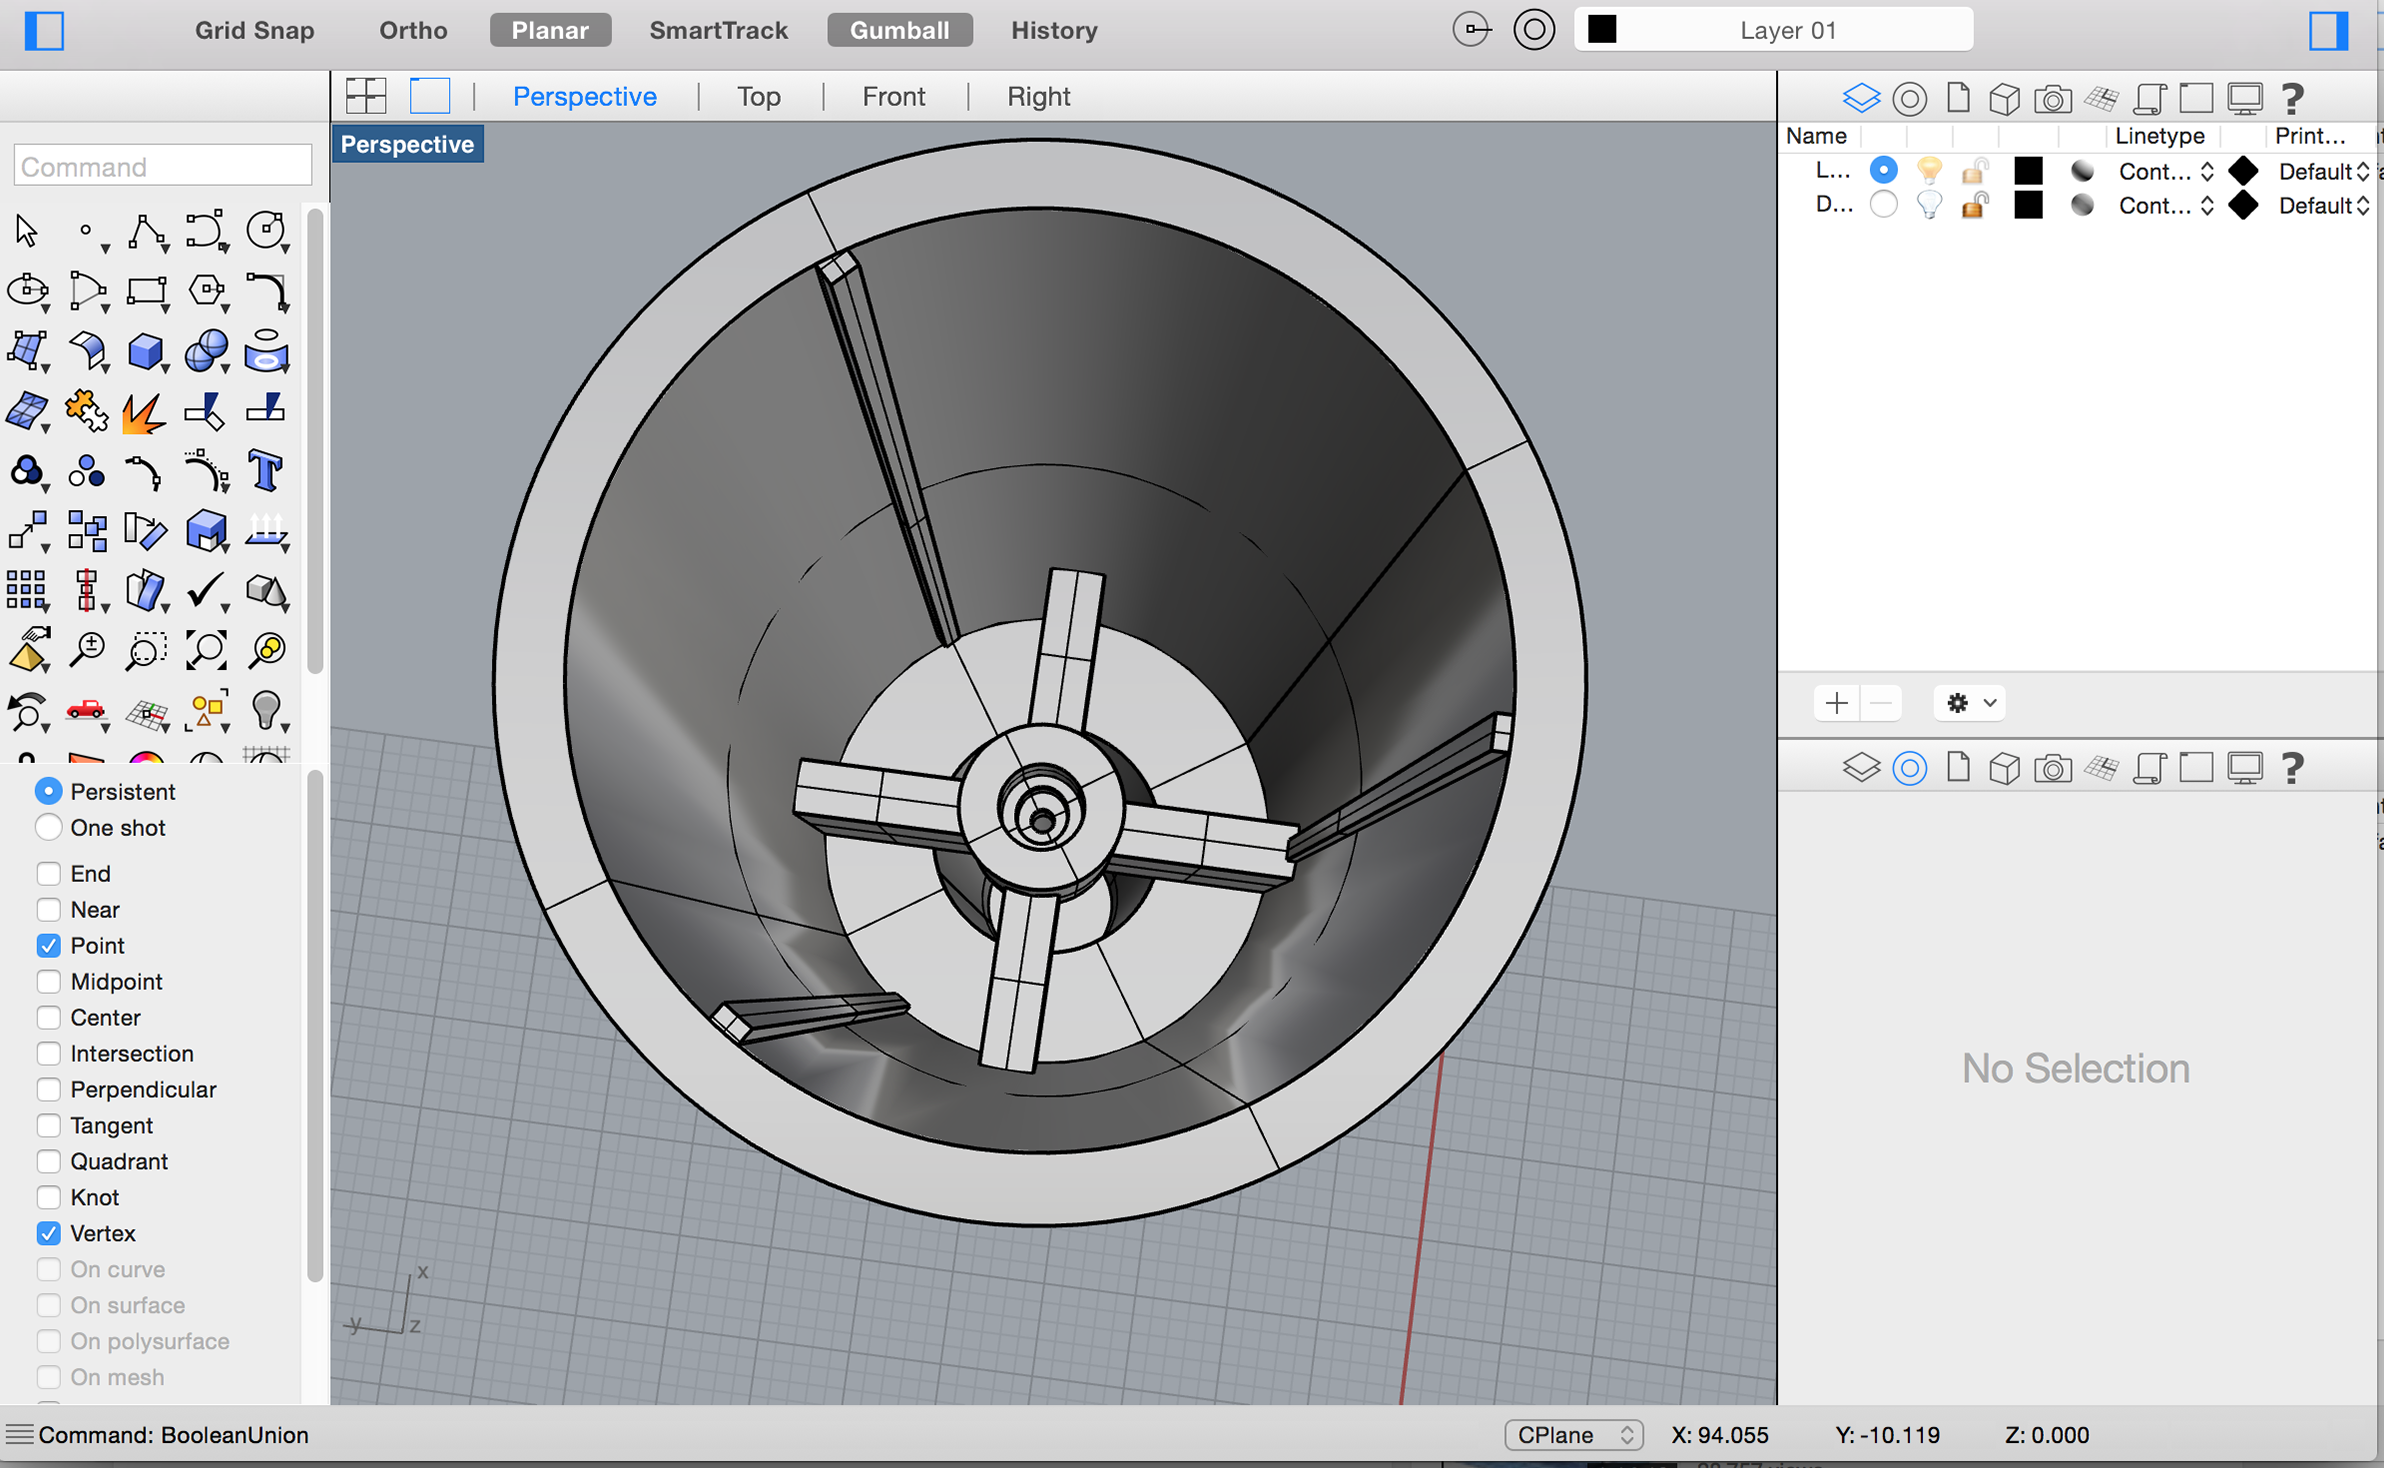This screenshot has width=2384, height=1468.
Task: Enable the Center object snap
Action: click(48, 1018)
